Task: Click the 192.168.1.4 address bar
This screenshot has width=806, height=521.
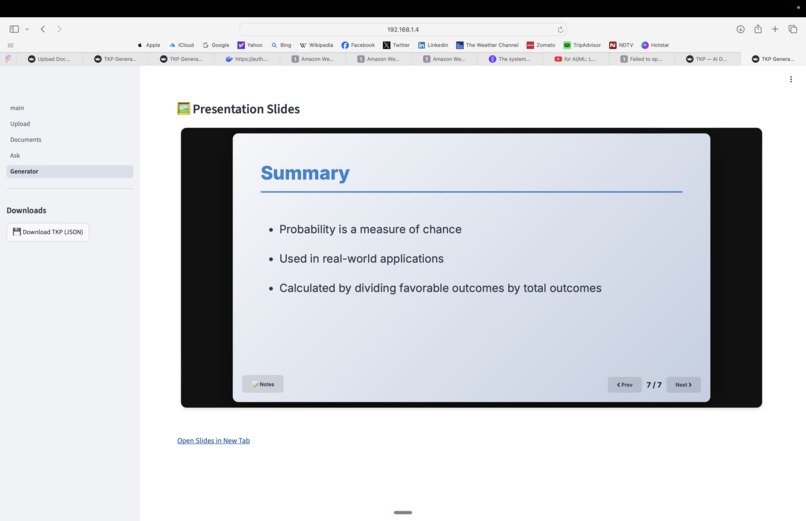Action: click(x=403, y=29)
